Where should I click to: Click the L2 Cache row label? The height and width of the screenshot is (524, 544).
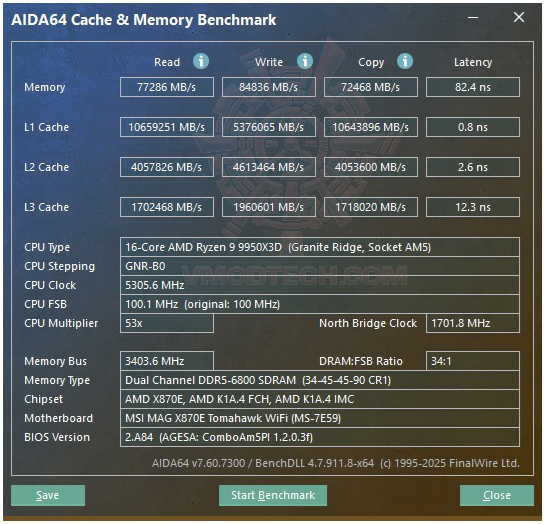tap(46, 167)
